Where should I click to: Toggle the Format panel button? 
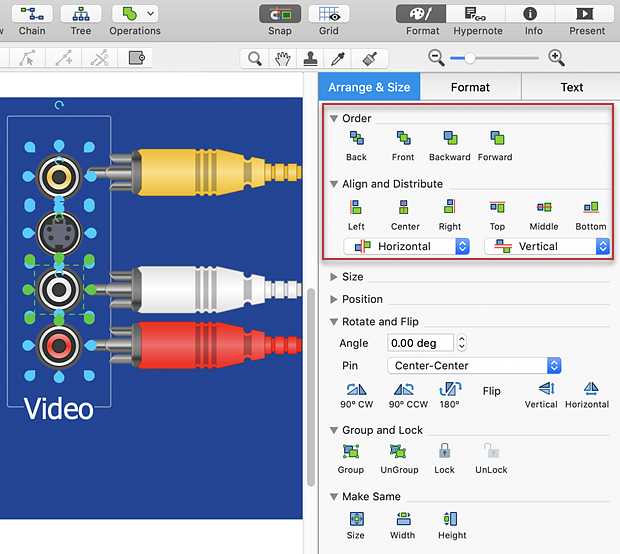pos(421,14)
